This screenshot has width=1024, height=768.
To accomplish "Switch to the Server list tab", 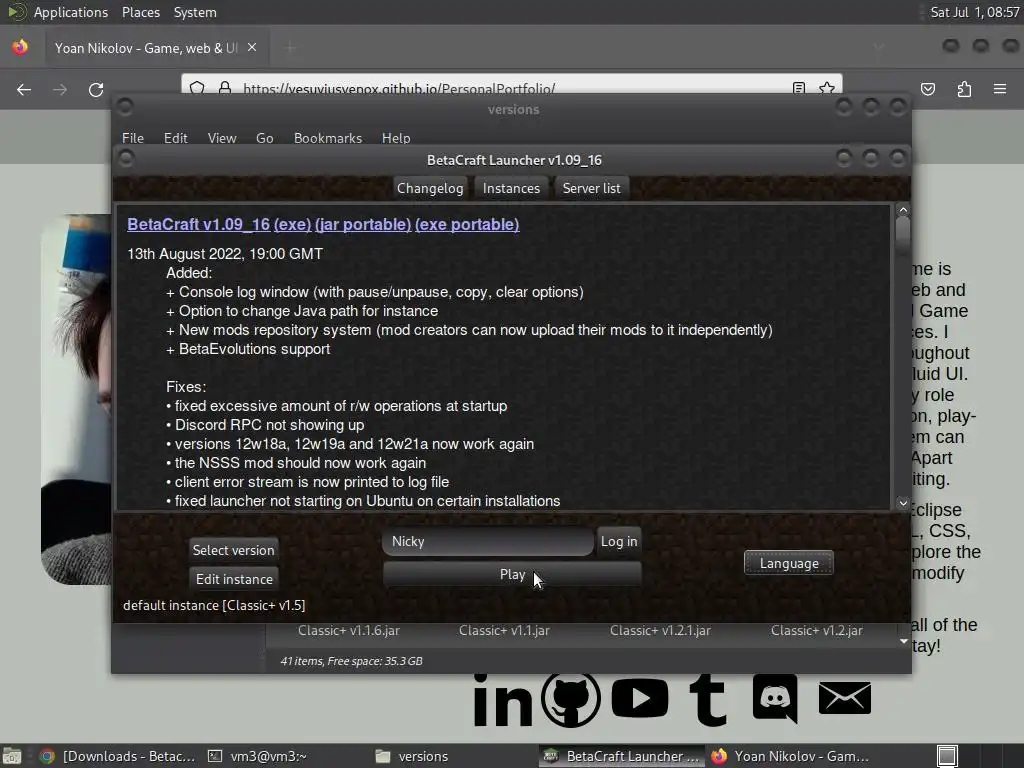I will click(x=592, y=188).
